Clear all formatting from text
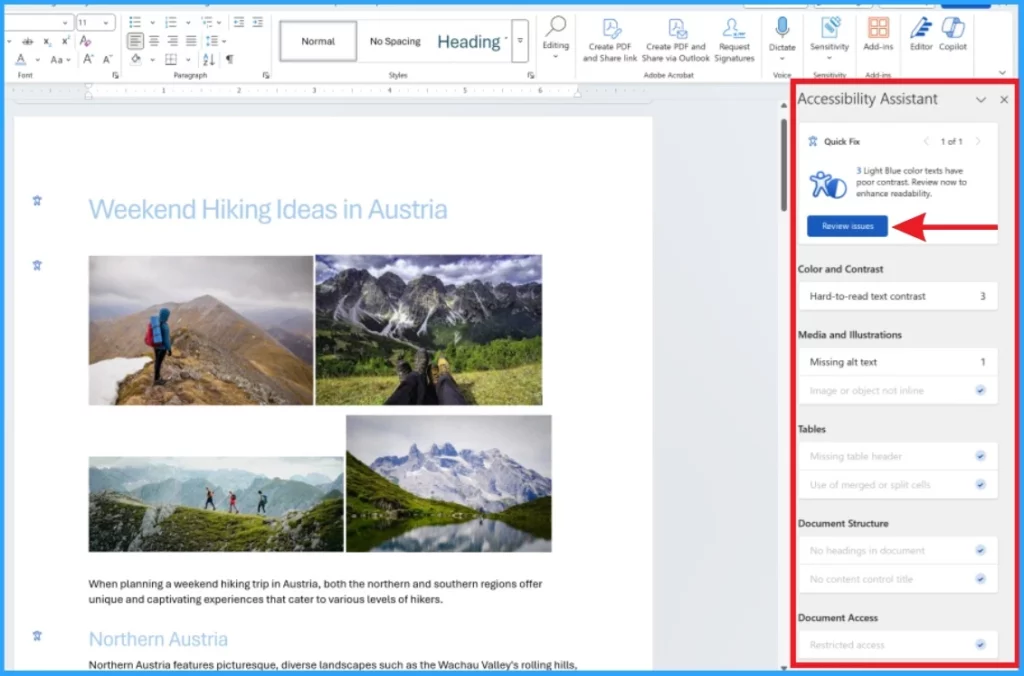 85,41
